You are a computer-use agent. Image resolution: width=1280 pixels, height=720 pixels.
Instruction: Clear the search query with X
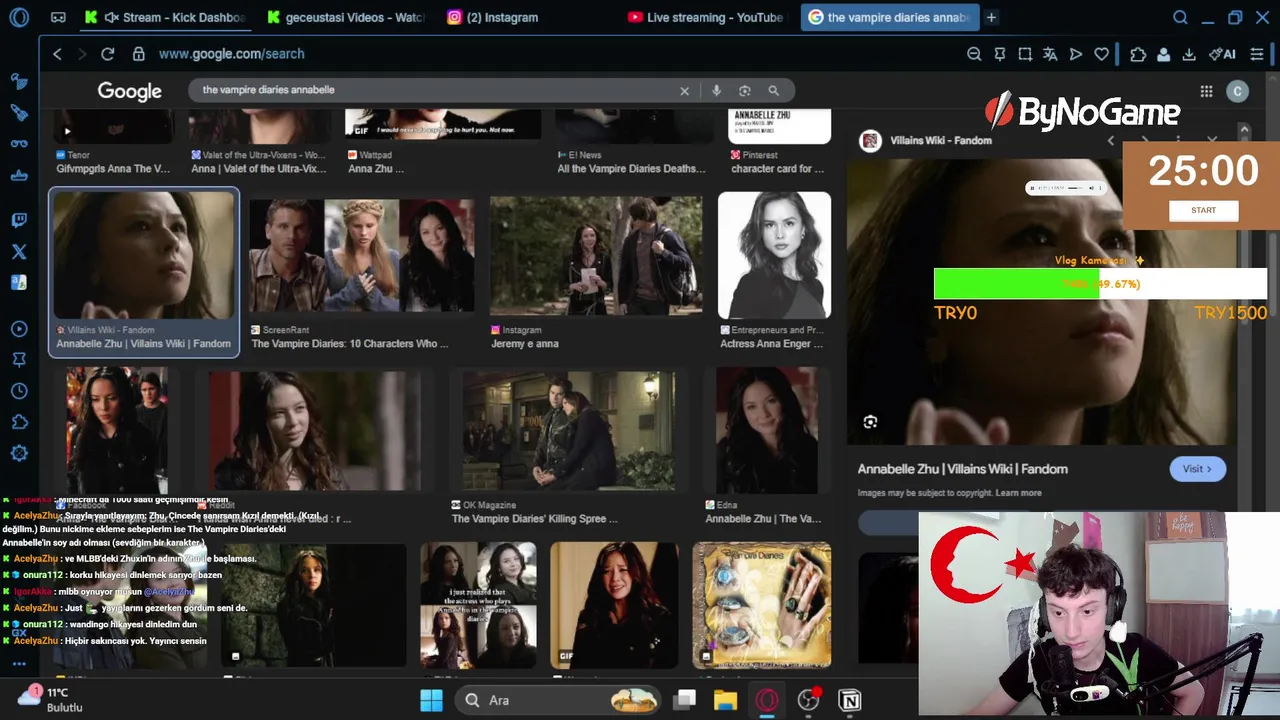(x=684, y=91)
